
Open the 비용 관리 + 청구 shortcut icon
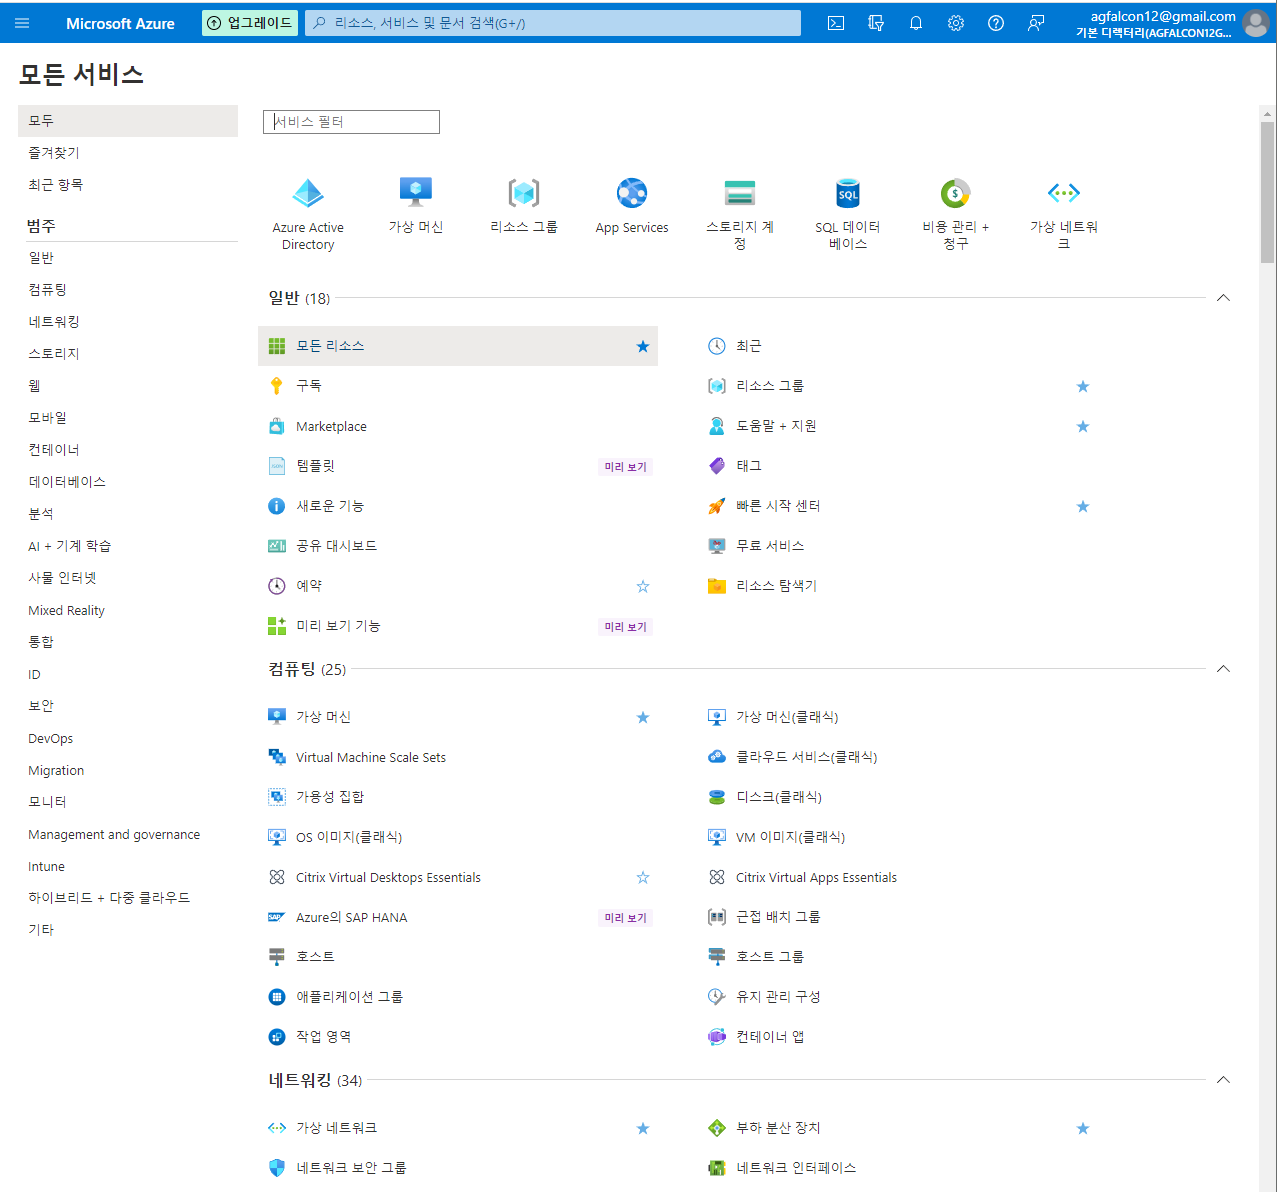pos(956,192)
